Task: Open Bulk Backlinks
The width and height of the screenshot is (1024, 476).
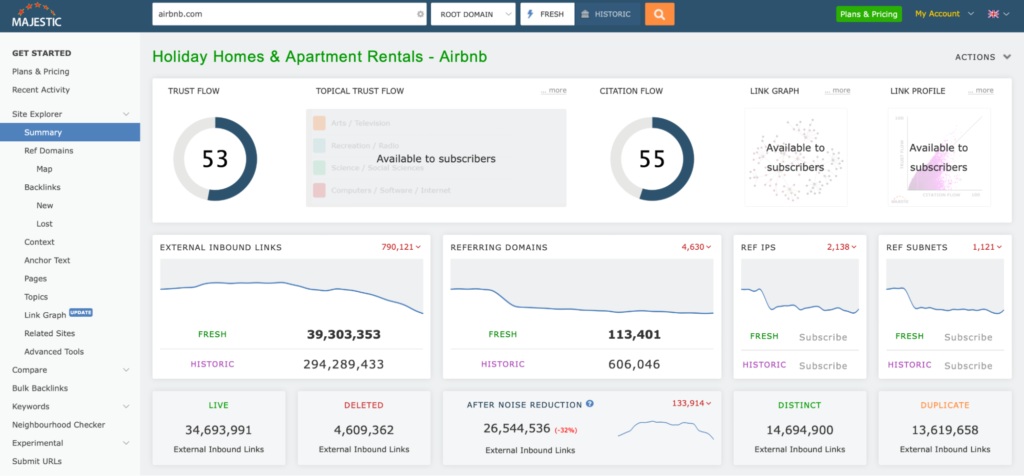Action: click(x=40, y=389)
